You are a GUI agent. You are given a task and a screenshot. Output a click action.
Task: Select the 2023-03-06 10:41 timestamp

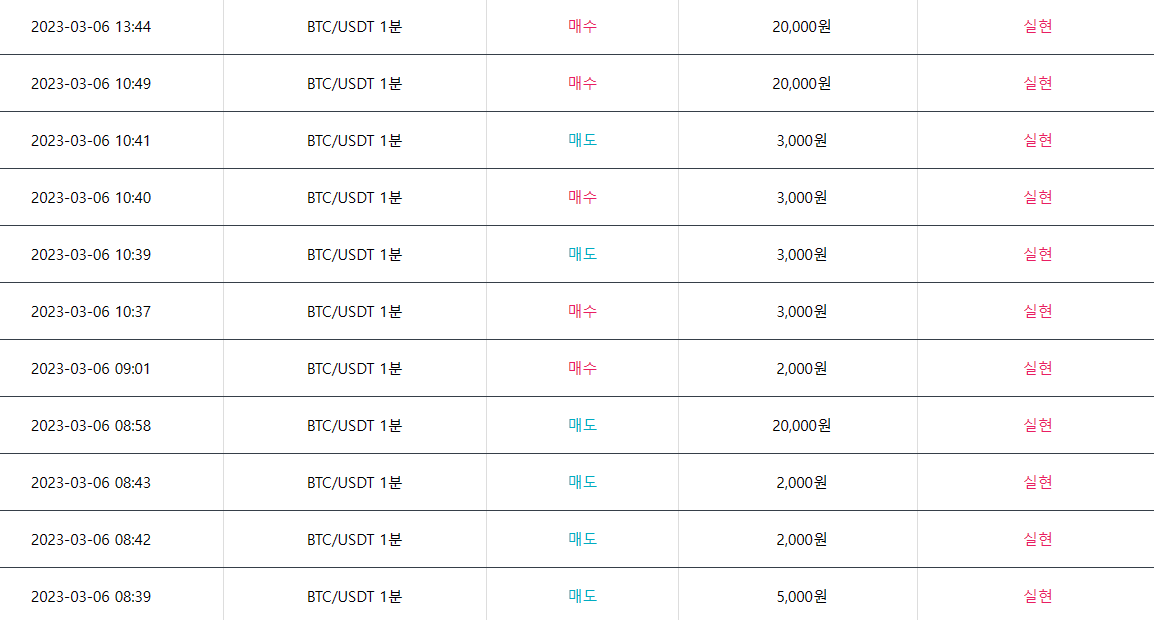tap(91, 141)
